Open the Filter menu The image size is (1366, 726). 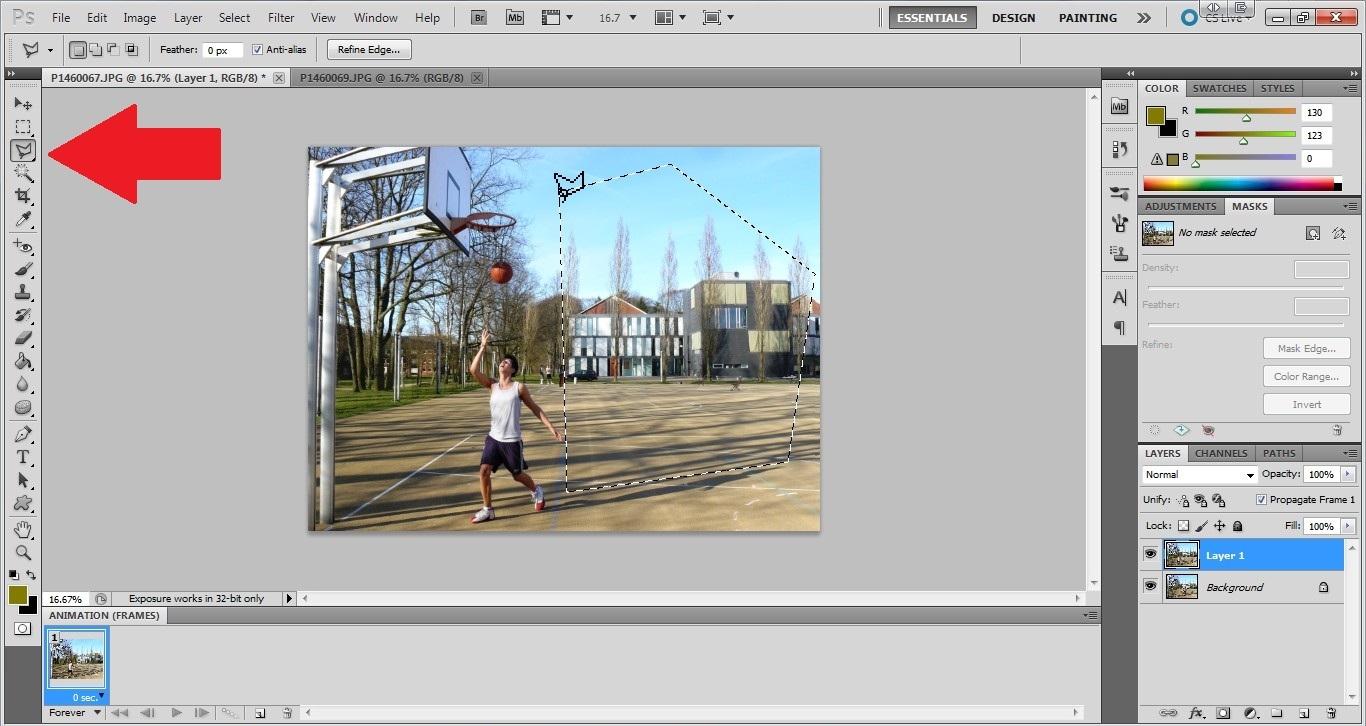pos(281,18)
